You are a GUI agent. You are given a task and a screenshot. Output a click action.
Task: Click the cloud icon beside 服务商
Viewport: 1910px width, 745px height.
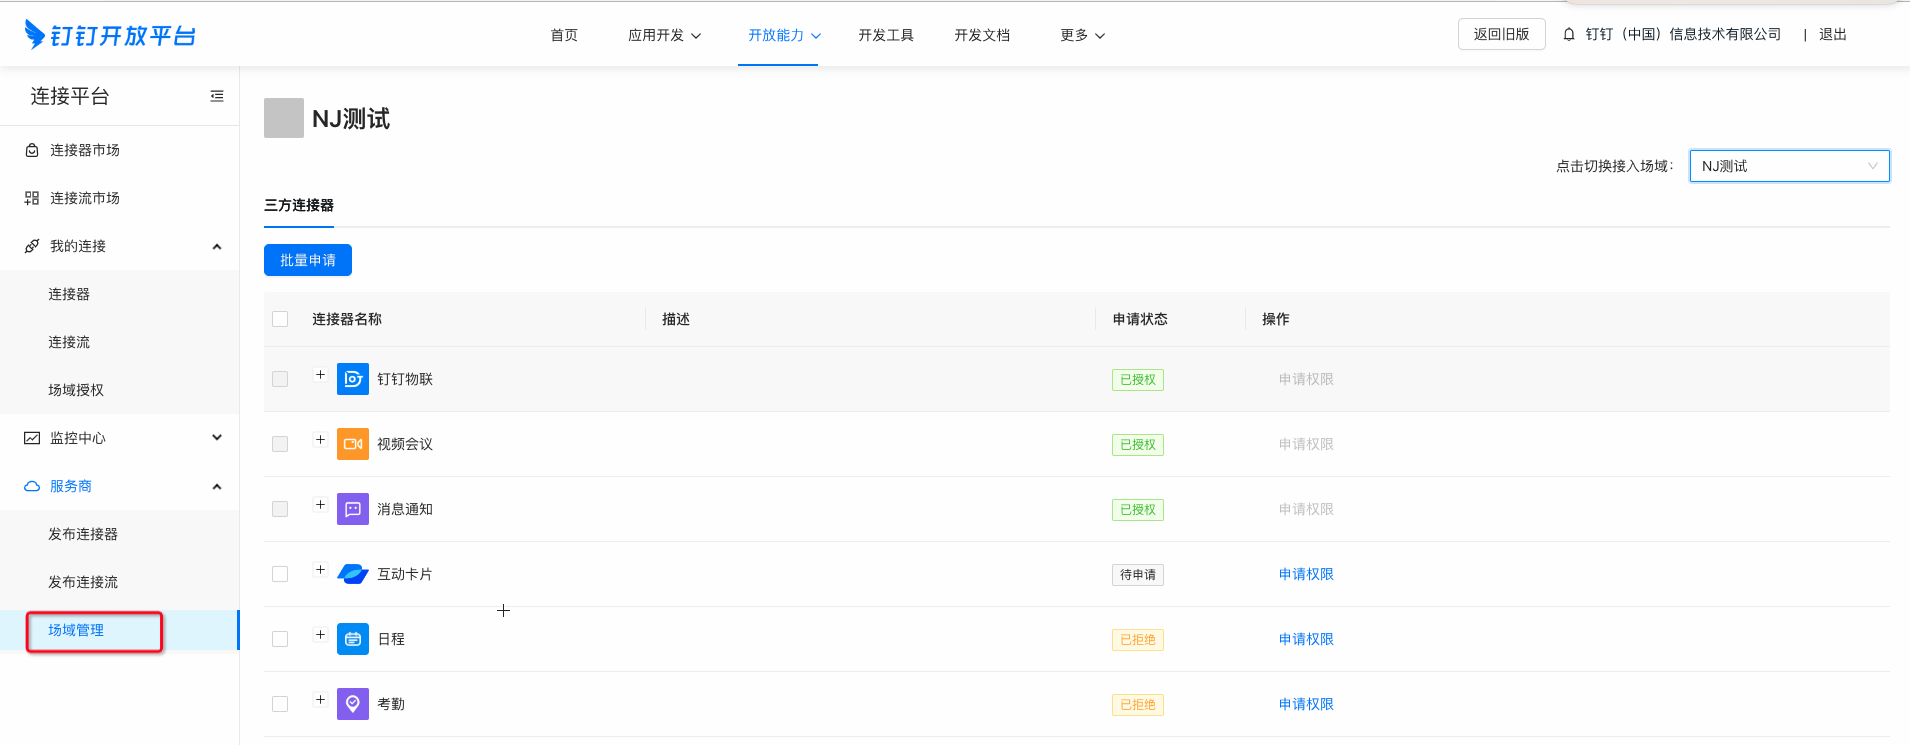point(32,486)
